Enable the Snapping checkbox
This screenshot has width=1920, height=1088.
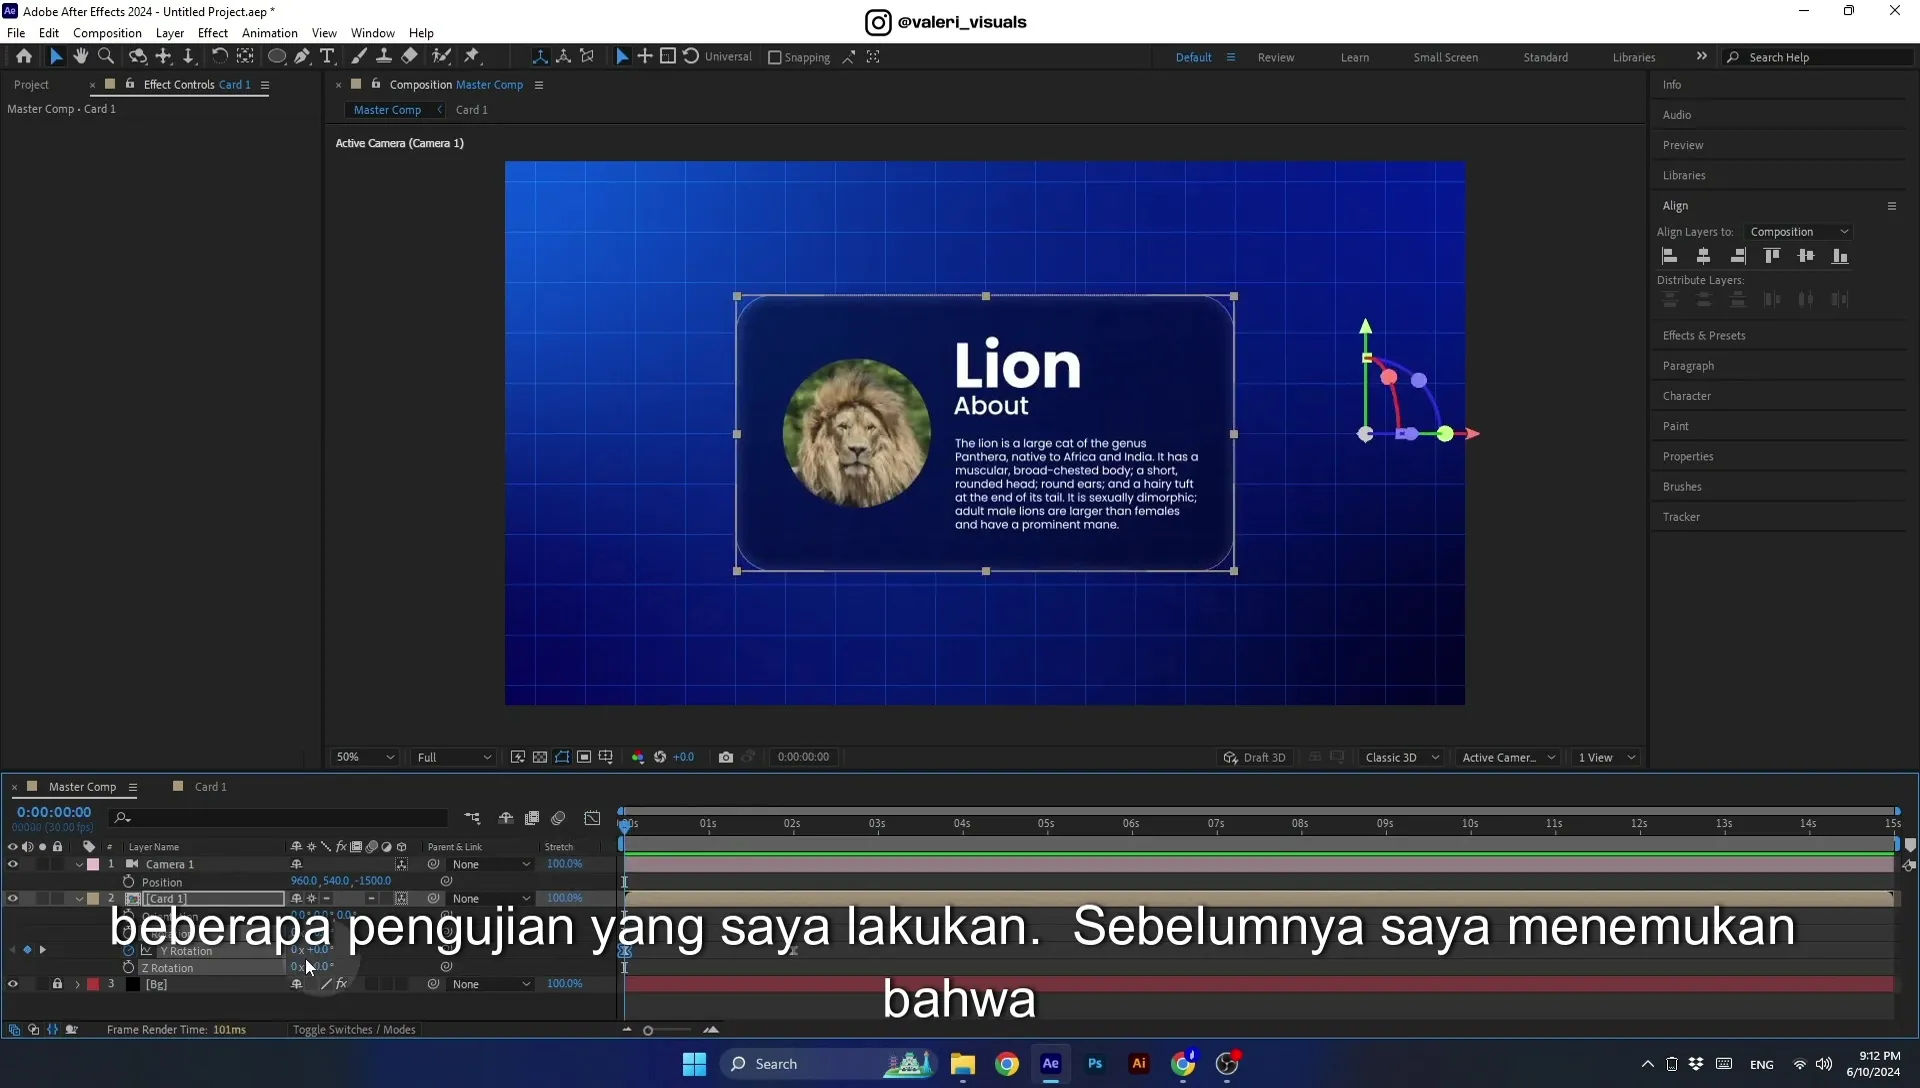point(774,58)
